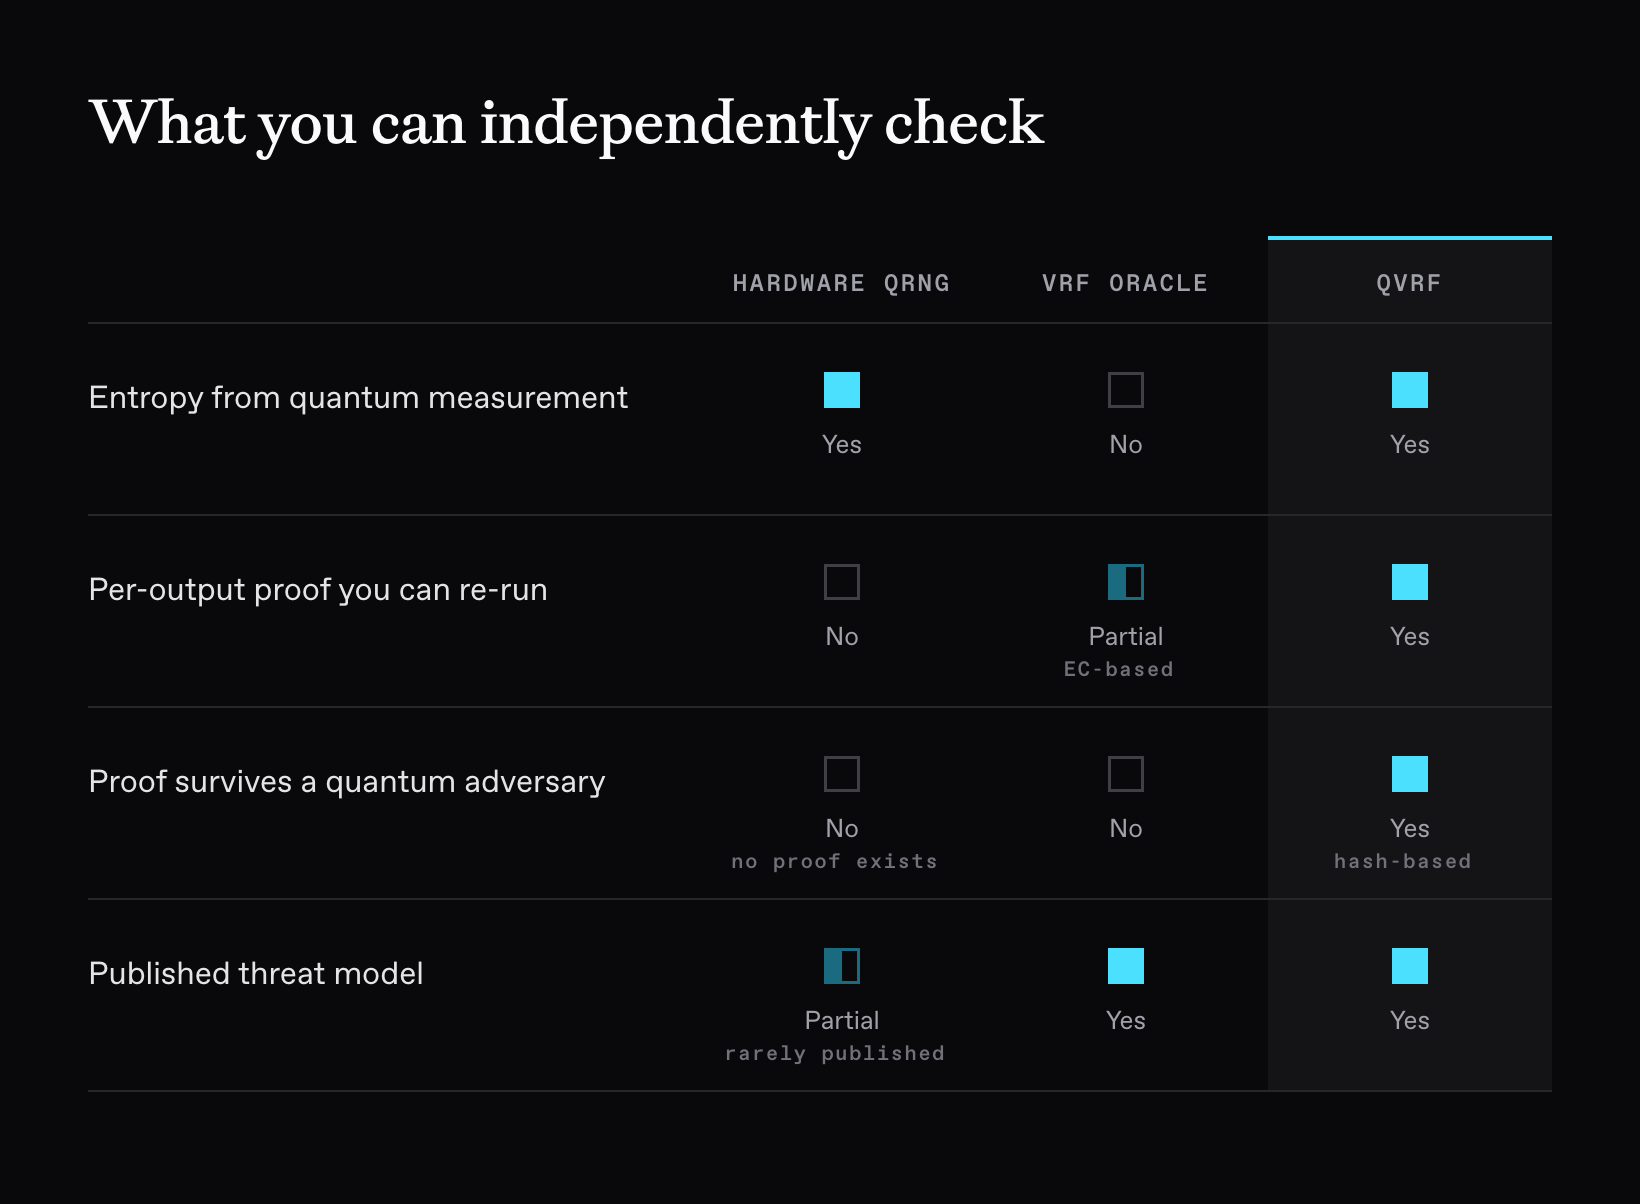Click QVRF filled square in quantum adversary row
This screenshot has width=1640, height=1204.
1410,774
